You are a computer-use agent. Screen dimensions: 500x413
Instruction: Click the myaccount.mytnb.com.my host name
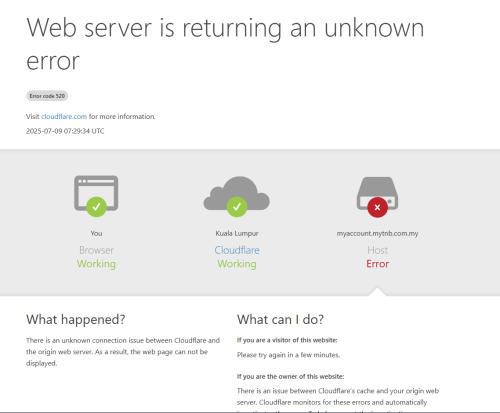coord(377,233)
